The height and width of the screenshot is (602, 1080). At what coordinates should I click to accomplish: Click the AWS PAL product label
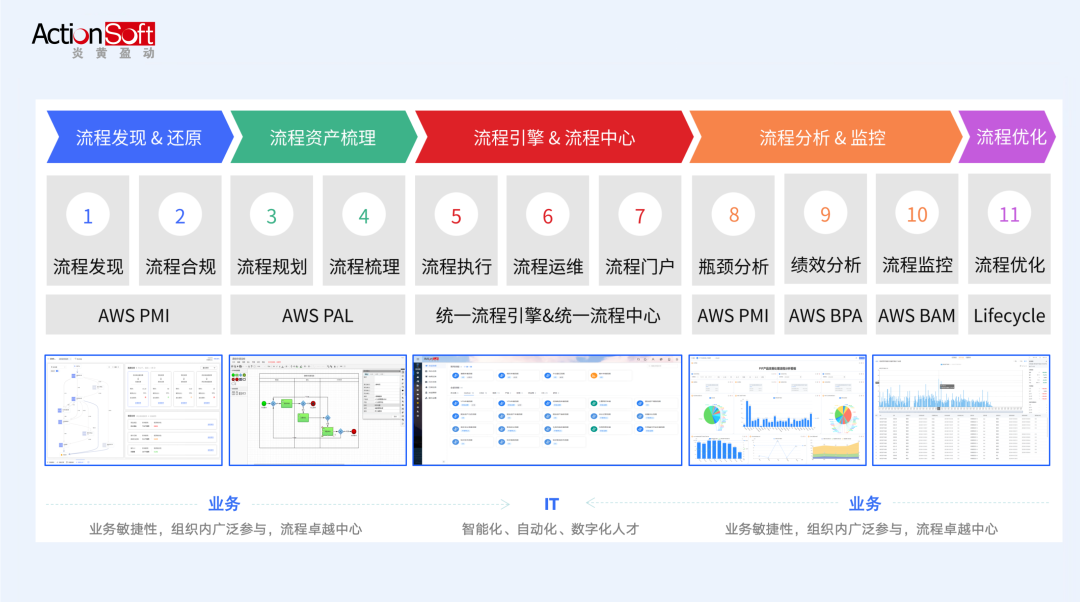(x=317, y=315)
